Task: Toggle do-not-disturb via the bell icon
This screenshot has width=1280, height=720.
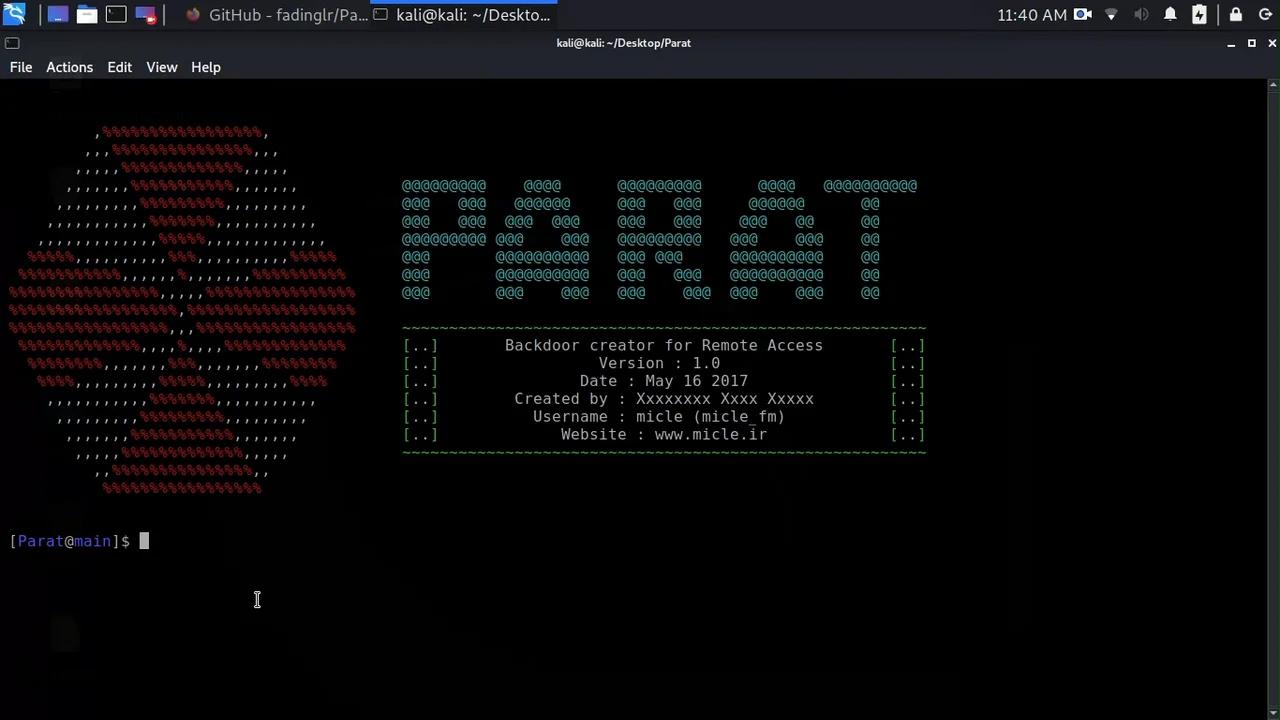Action: point(1170,14)
